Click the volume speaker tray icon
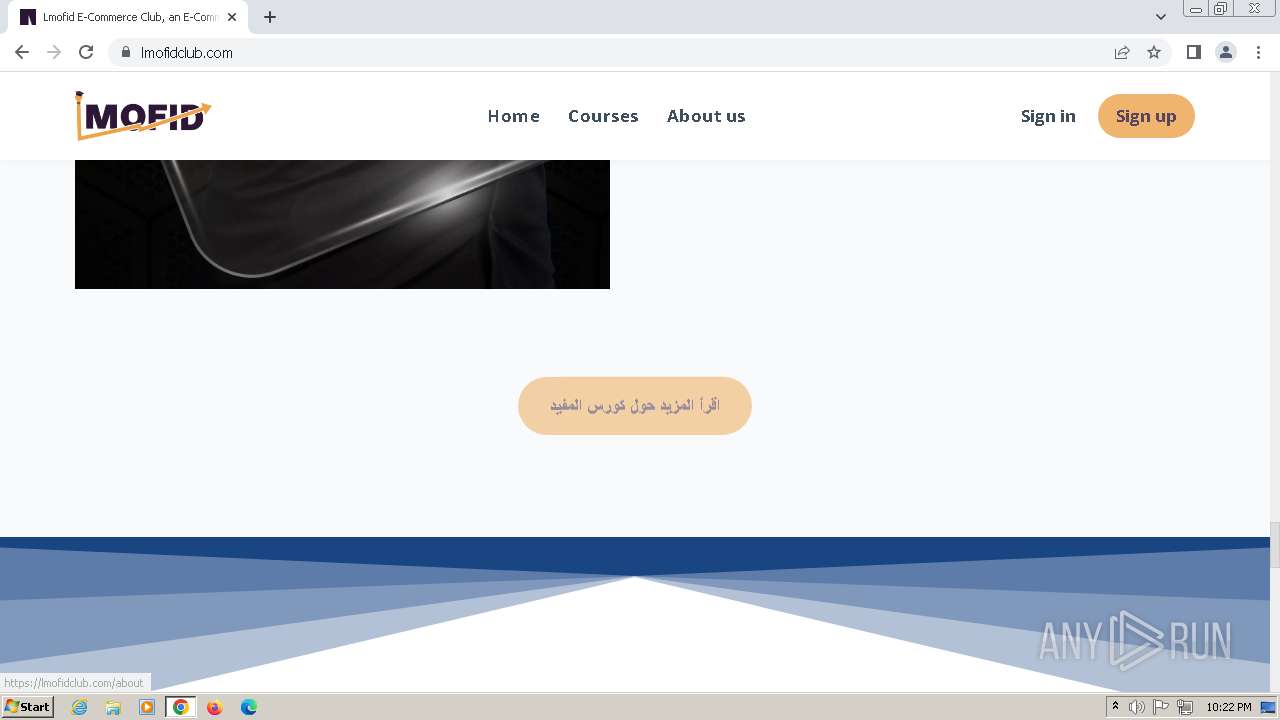 (1137, 707)
